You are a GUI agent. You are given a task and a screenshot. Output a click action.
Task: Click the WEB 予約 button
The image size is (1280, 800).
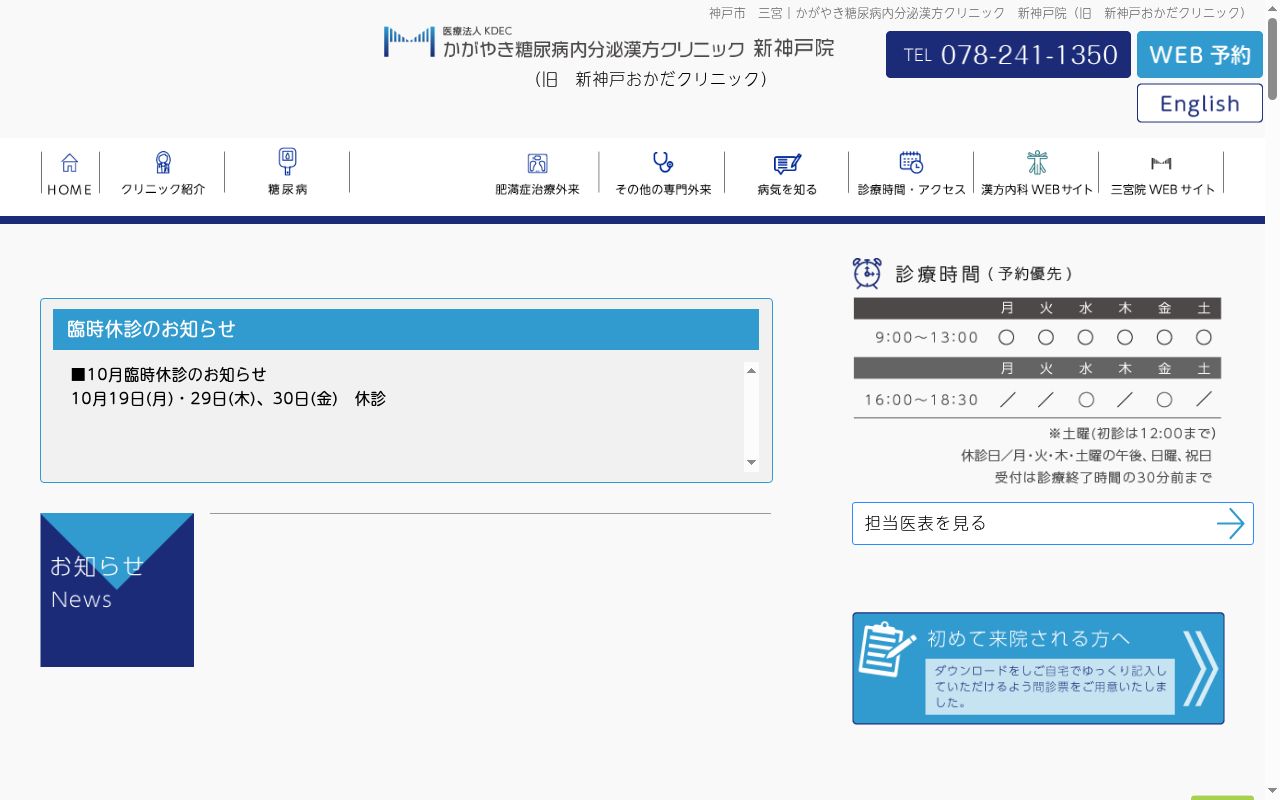coord(1200,55)
